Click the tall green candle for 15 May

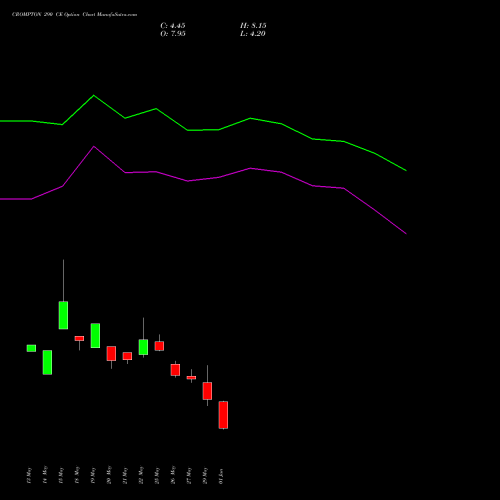coord(63,315)
